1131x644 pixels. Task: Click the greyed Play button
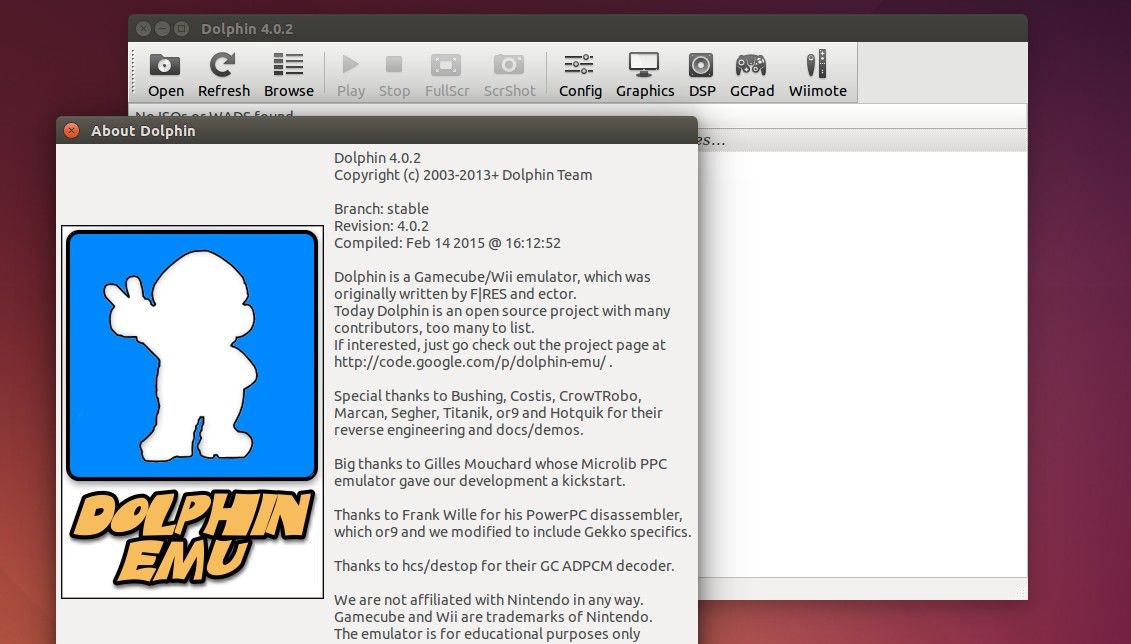[351, 74]
